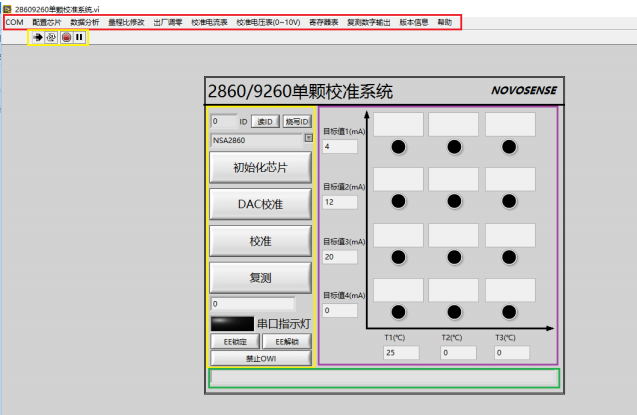Click the Run Continuously toolbar icon
Viewport: 637px width, 415px height.
[50, 37]
